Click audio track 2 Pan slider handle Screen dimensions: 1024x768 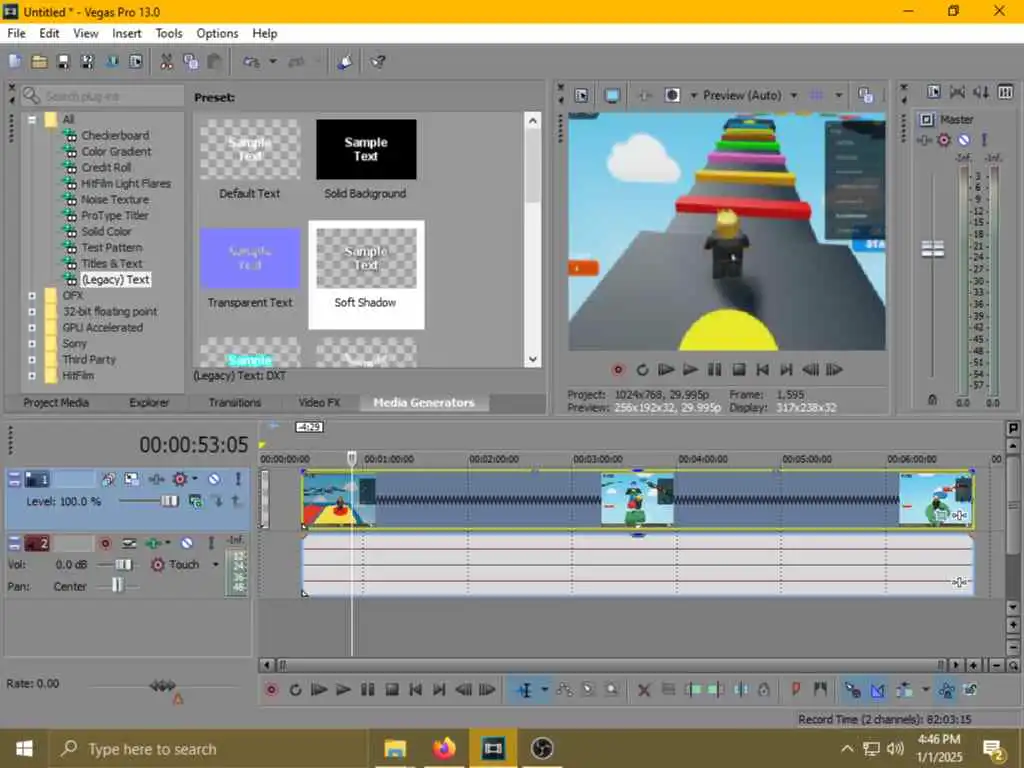117,586
